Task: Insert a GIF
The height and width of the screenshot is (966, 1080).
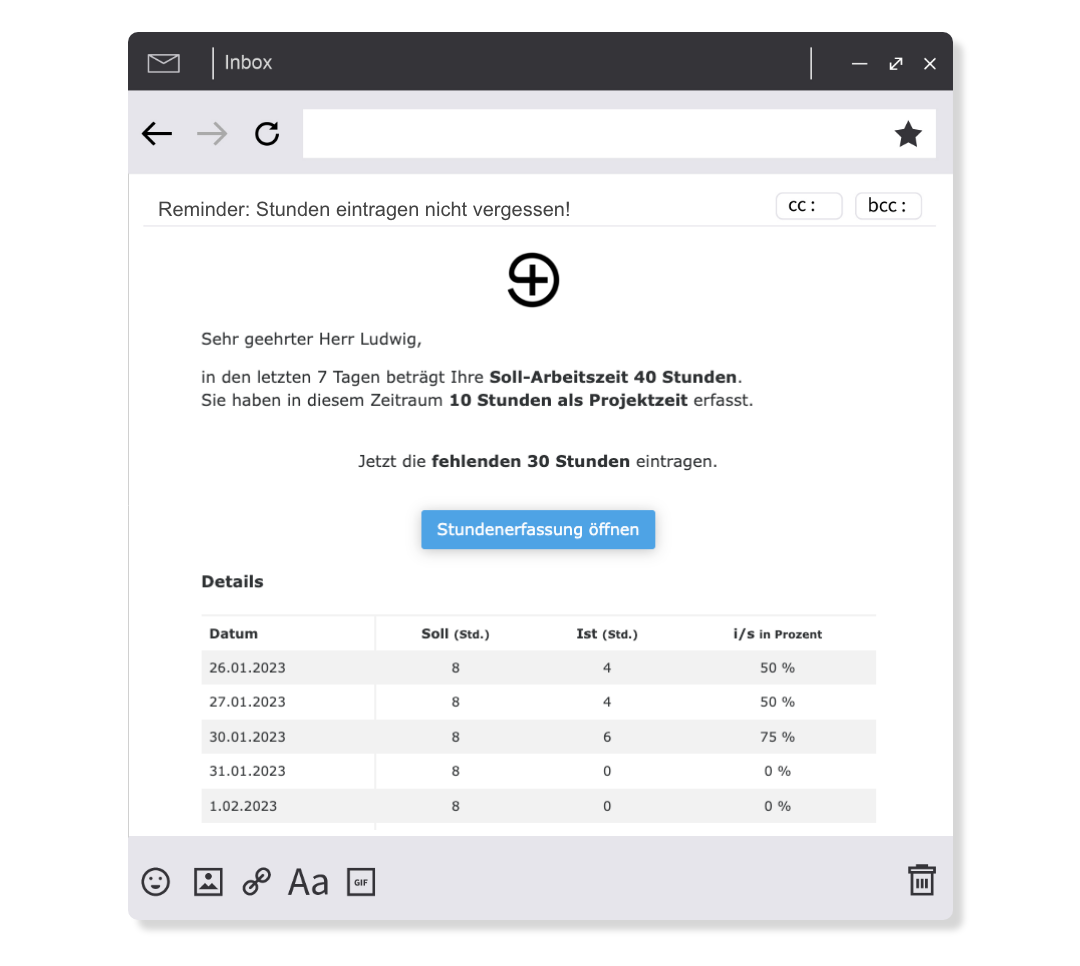Action: tap(361, 882)
